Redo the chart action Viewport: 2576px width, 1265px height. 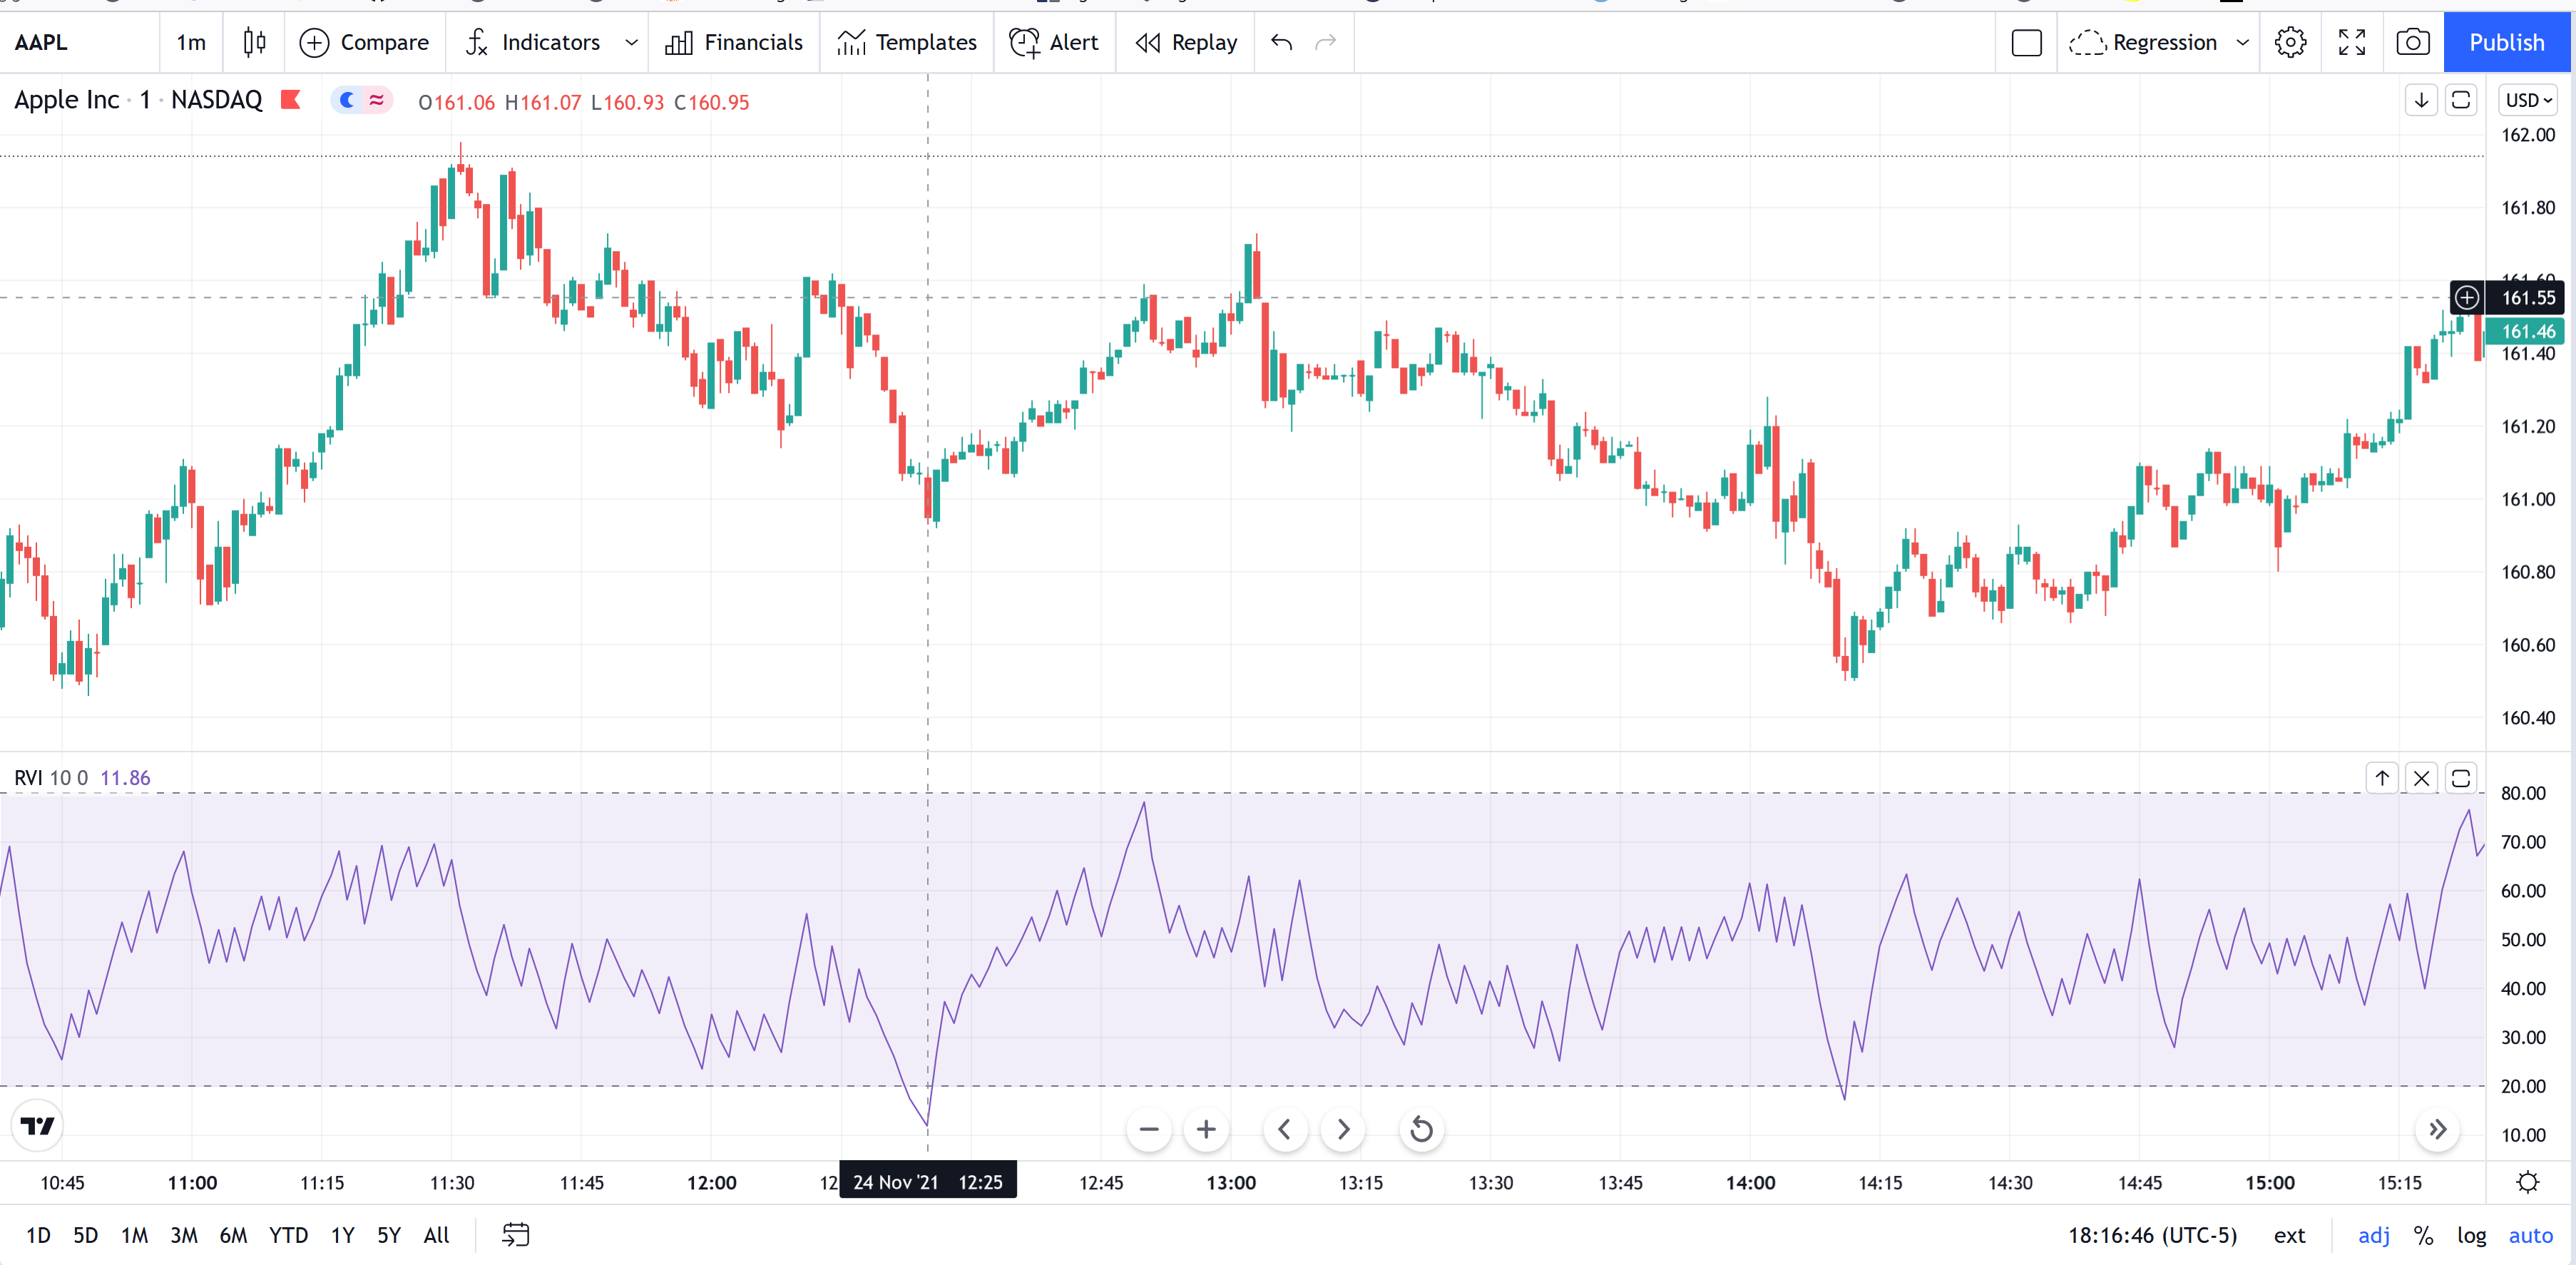pos(1325,42)
